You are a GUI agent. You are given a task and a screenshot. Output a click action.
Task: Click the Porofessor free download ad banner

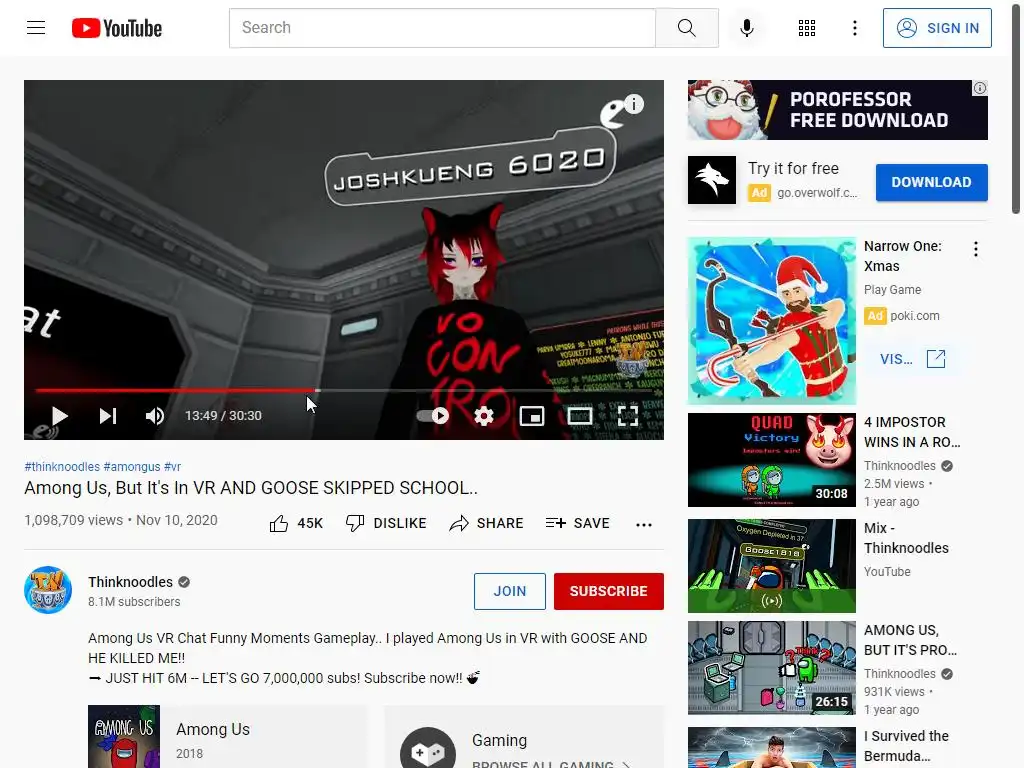click(837, 110)
